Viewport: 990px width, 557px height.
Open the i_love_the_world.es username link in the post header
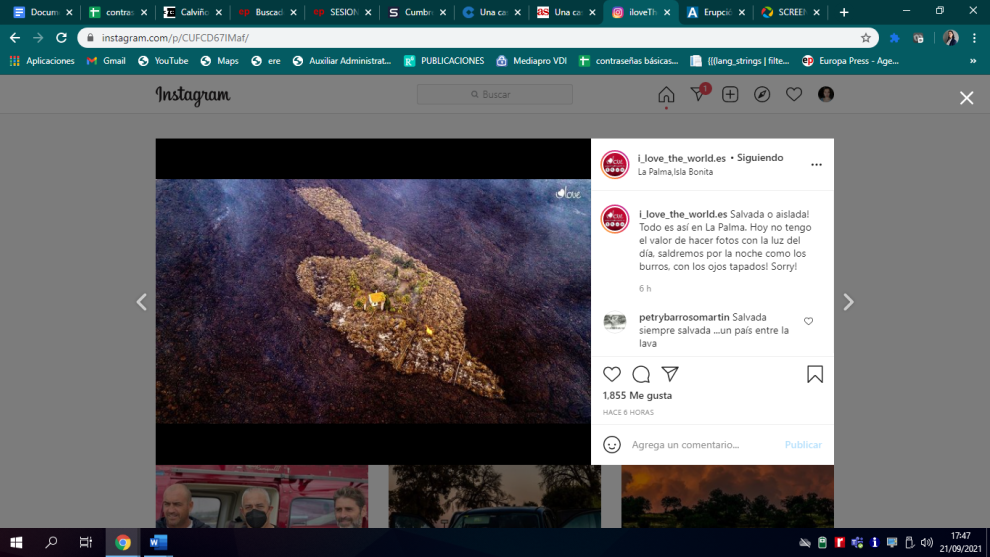(x=682, y=158)
